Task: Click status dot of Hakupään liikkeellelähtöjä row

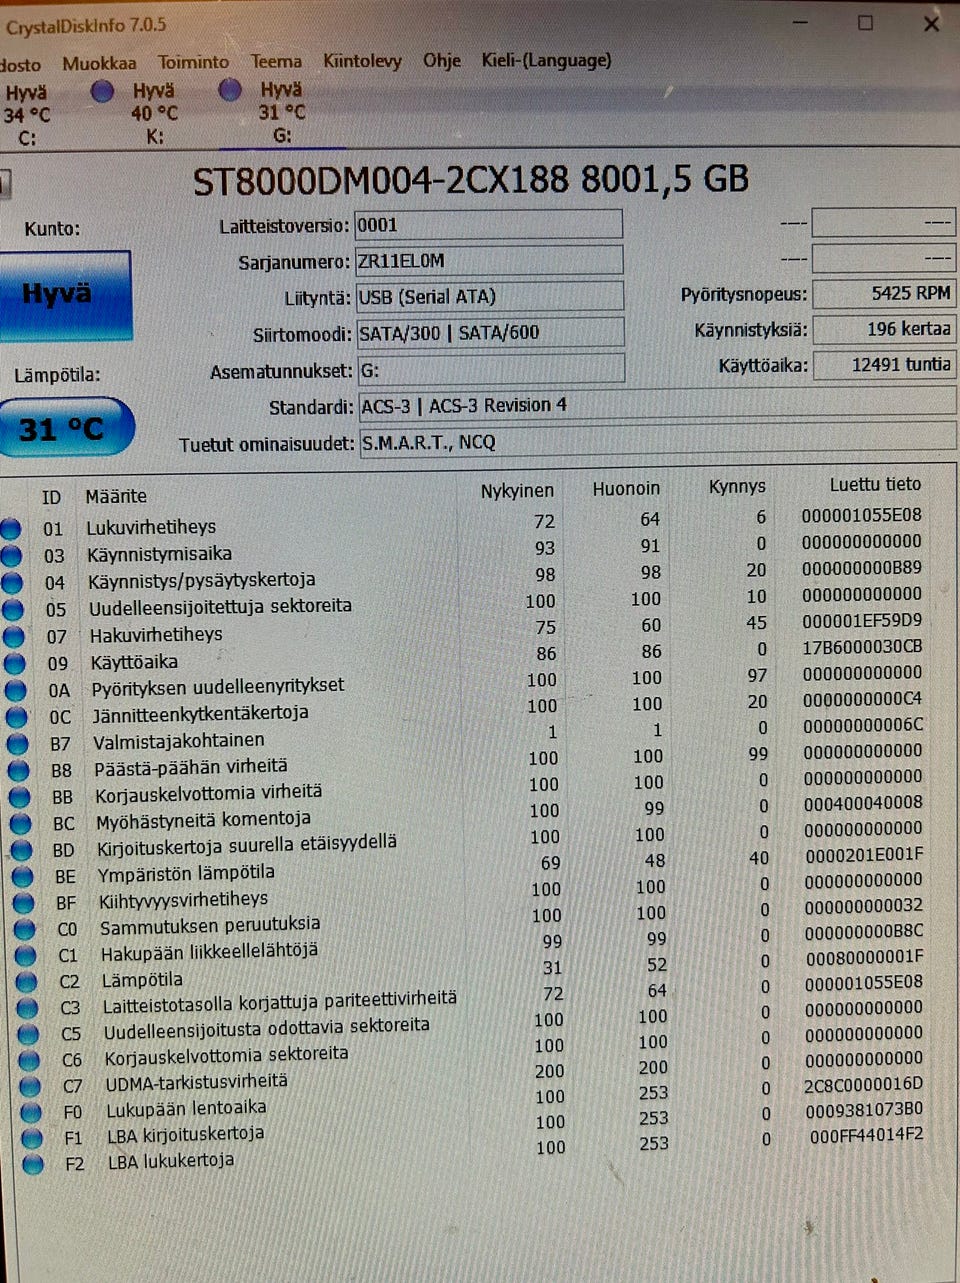Action: pyautogui.click(x=25, y=956)
